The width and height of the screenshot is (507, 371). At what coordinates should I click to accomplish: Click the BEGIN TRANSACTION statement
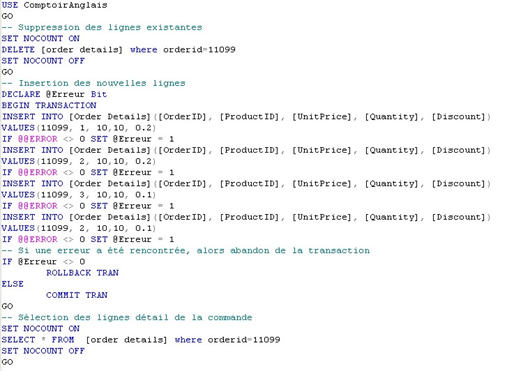pyautogui.click(x=49, y=105)
